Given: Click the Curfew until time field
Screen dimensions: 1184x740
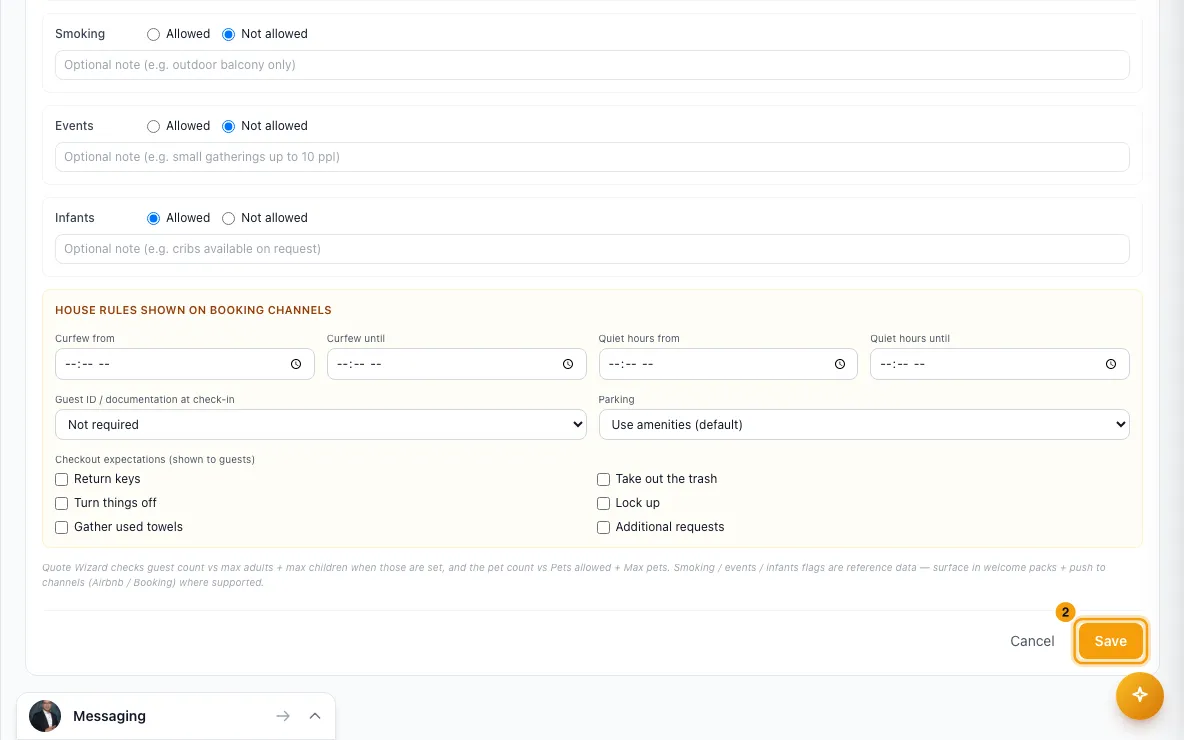Looking at the screenshot, I should (457, 364).
